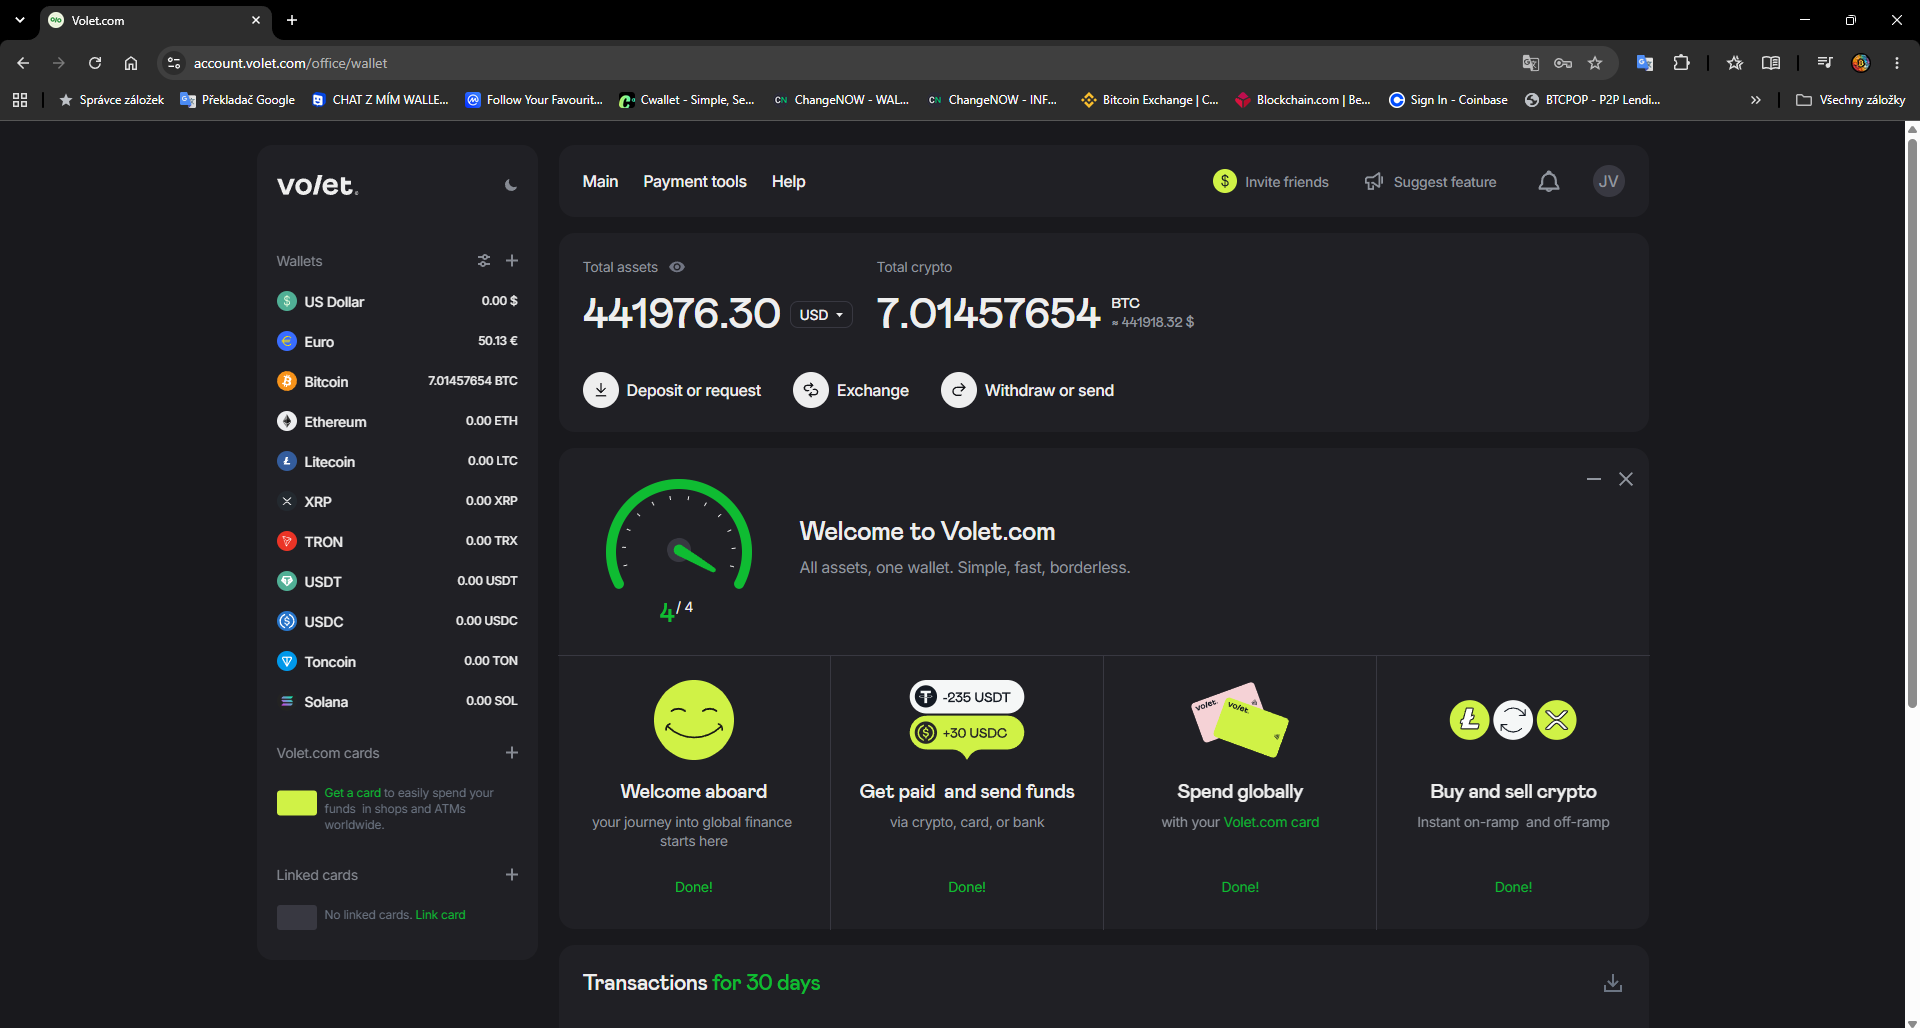Click the Toncoin wallet icon

click(287, 661)
